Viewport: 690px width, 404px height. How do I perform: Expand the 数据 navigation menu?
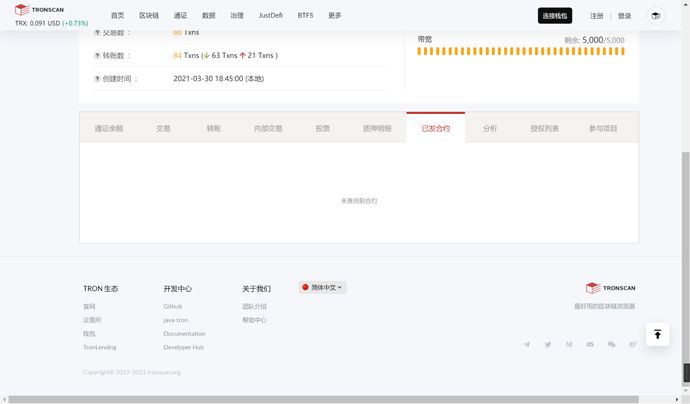209,15
